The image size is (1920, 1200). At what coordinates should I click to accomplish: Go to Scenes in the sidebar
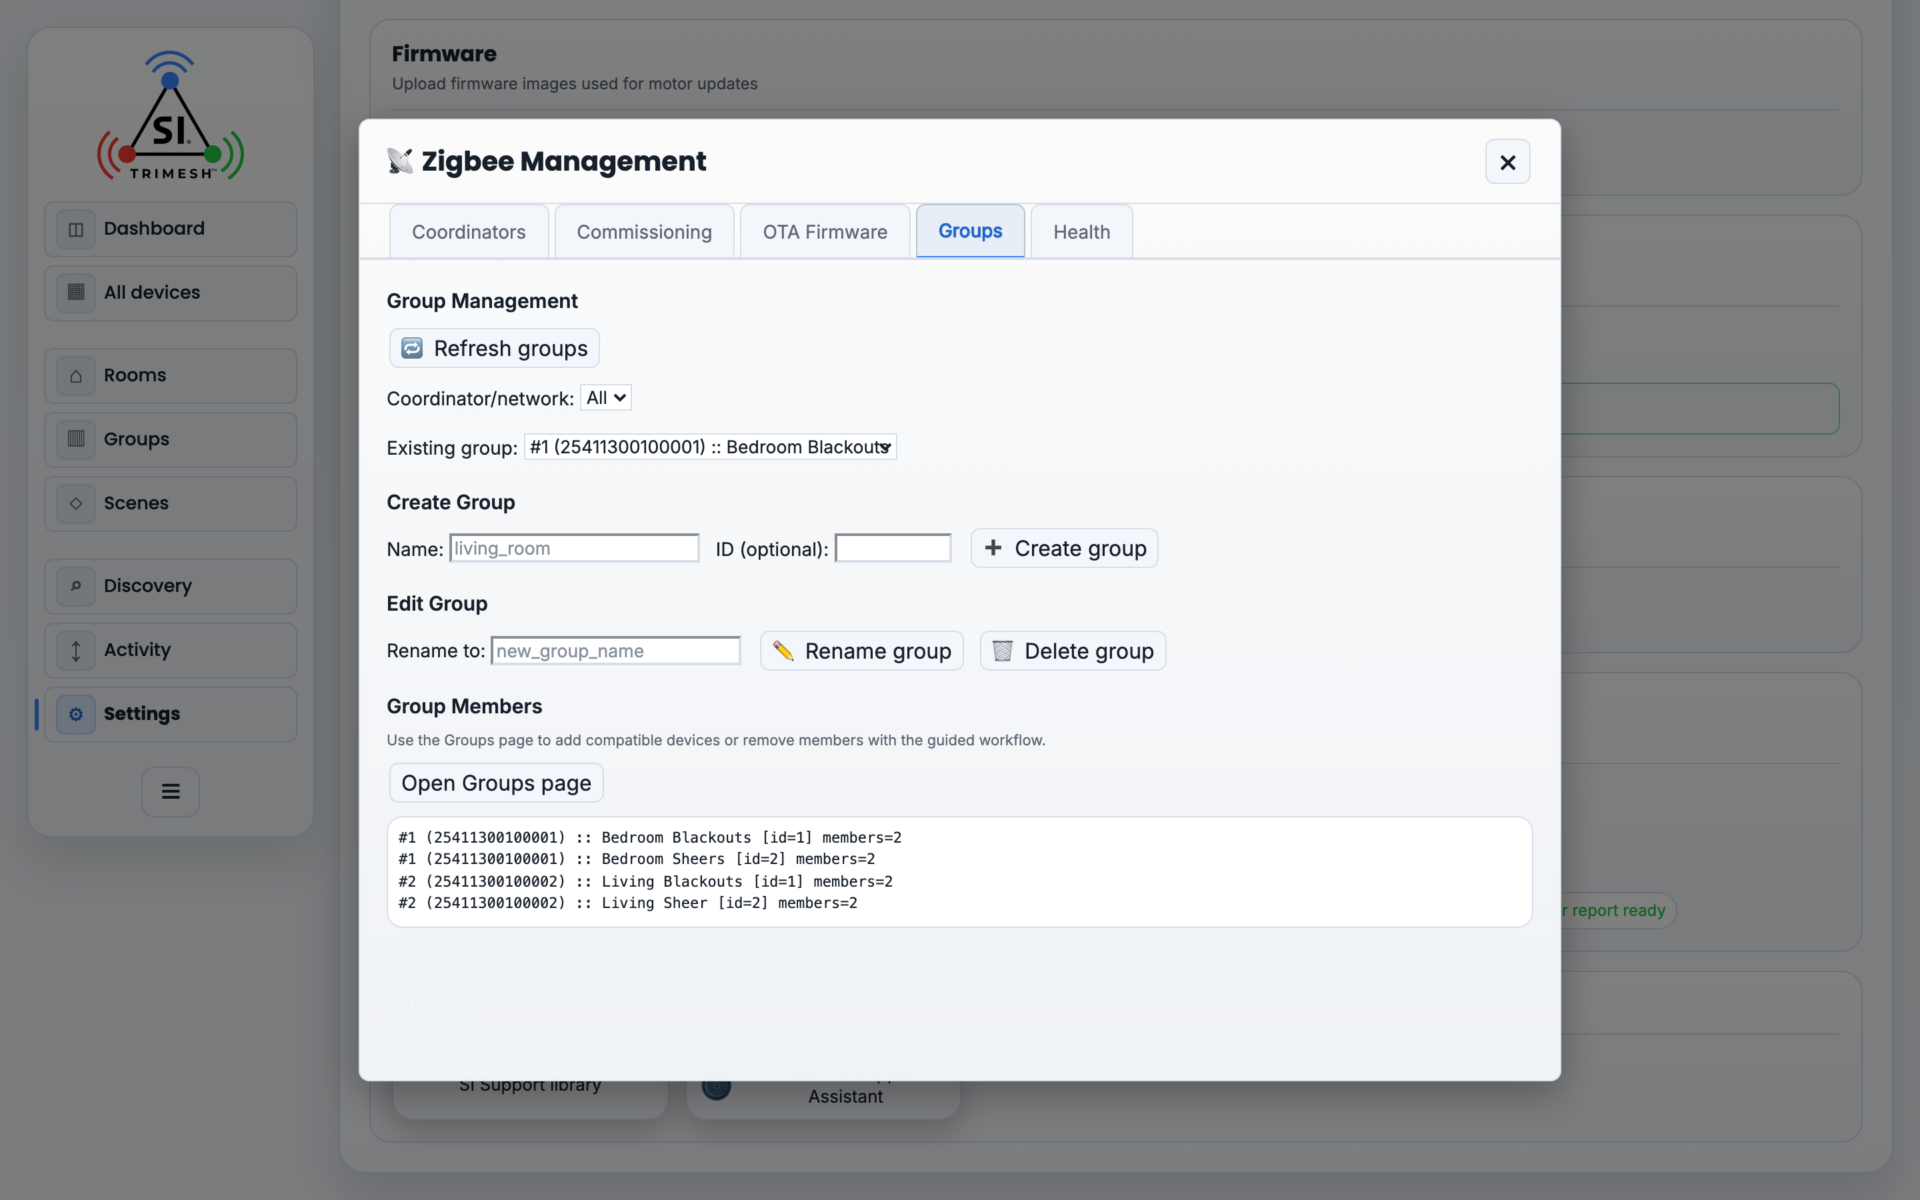point(171,503)
